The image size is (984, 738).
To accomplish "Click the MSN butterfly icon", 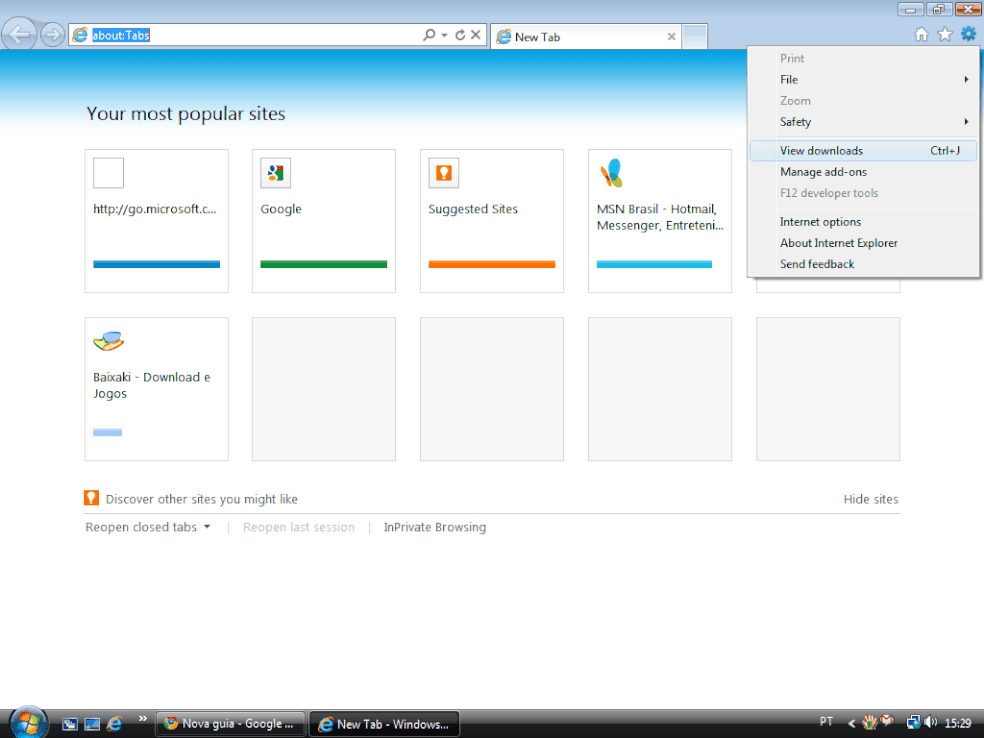I will [x=611, y=173].
